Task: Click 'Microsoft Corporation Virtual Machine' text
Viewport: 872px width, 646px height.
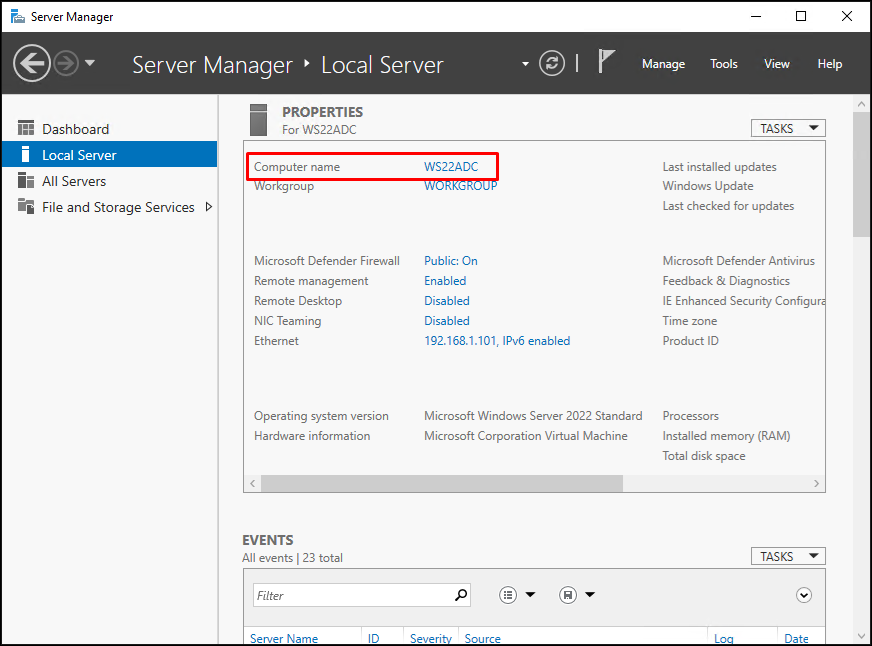Action: coord(526,436)
